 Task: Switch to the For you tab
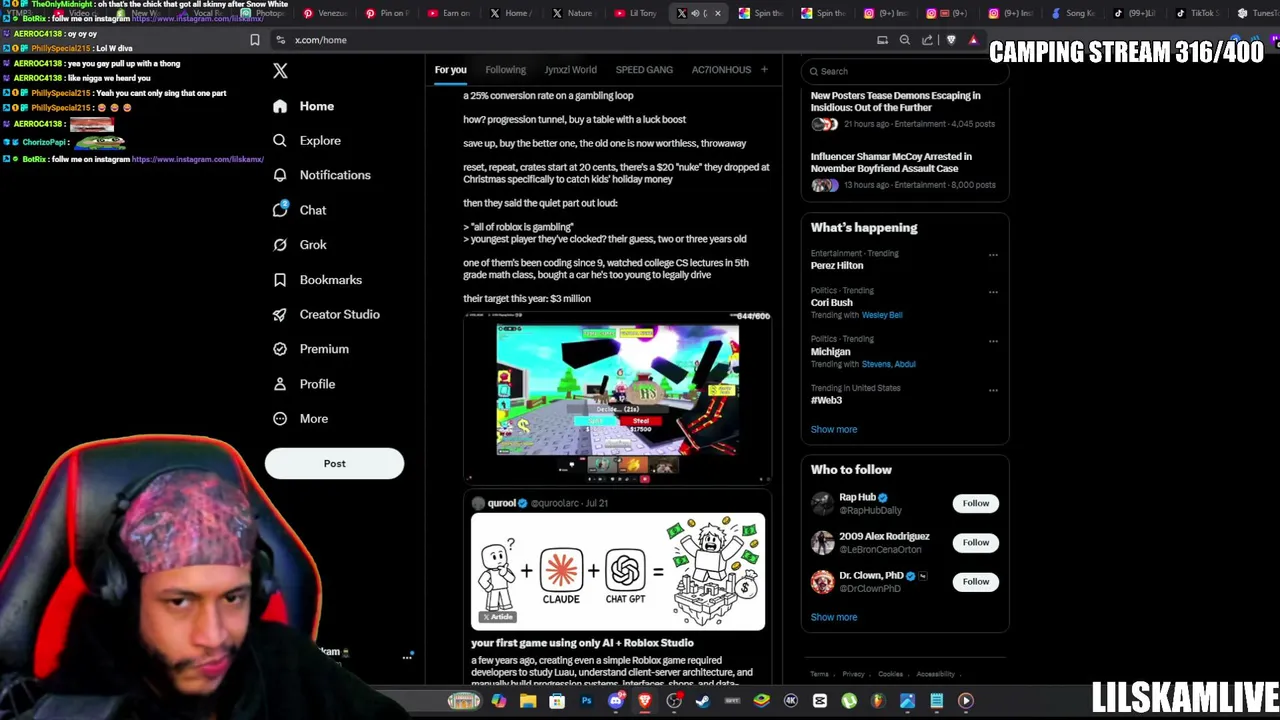point(451,70)
